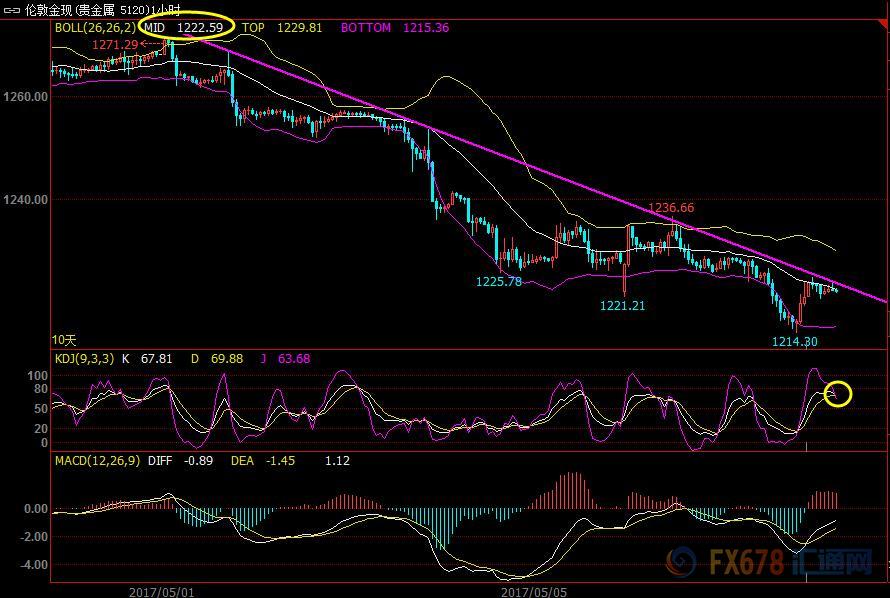Click the 1221.21 low price label
This screenshot has width=890, height=598.
click(x=623, y=306)
